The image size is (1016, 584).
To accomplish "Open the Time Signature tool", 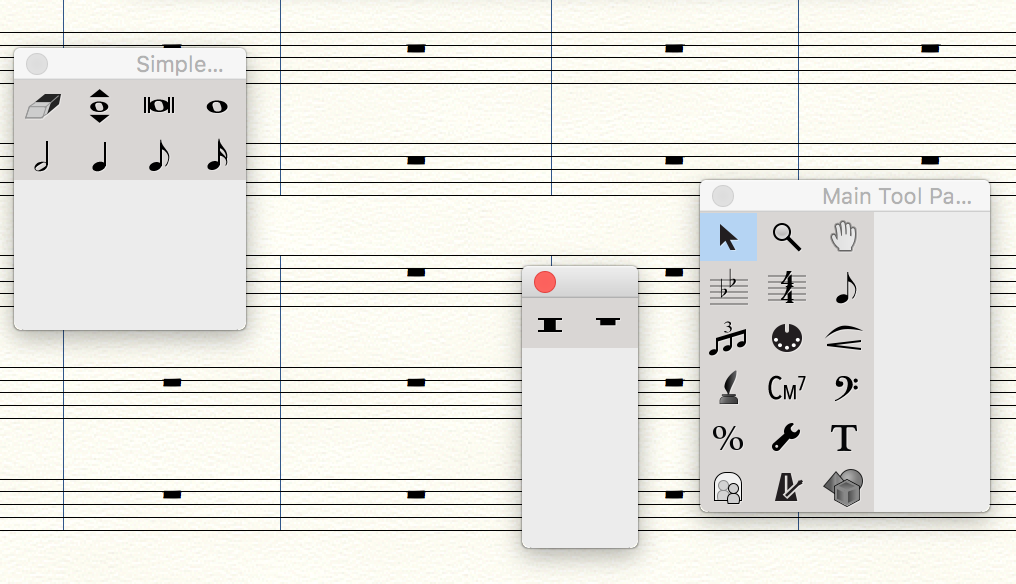I will (786, 288).
